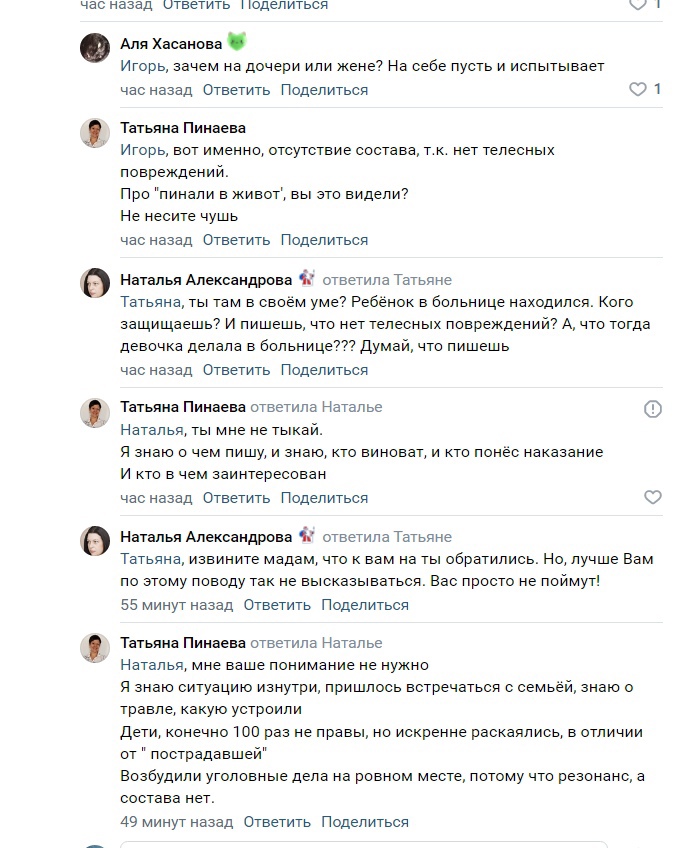
Task: Share the 49 минут назад comment
Action: pos(364,822)
